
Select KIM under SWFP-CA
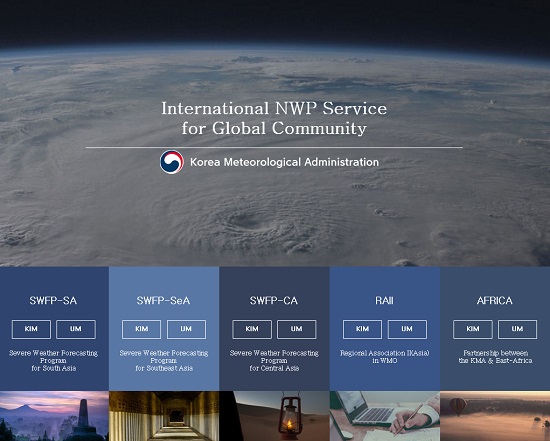[x=252, y=329]
